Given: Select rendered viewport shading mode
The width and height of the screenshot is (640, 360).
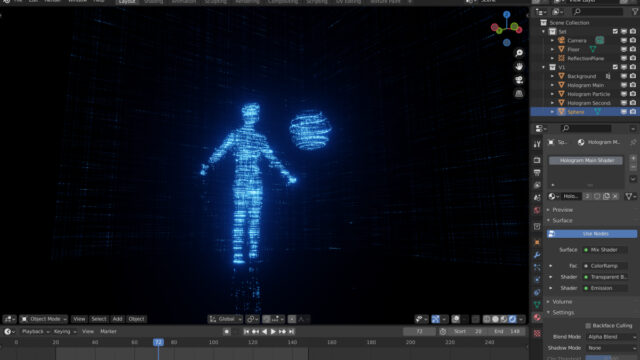Looking at the screenshot, I should point(512,319).
